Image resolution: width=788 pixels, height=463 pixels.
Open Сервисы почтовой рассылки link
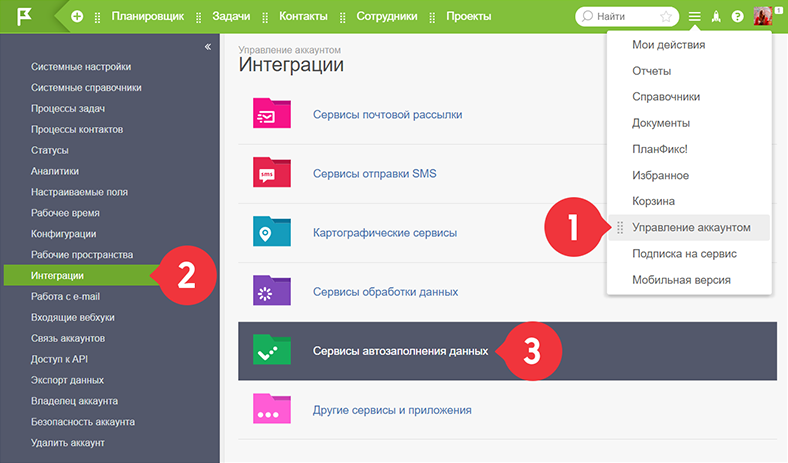tap(387, 115)
